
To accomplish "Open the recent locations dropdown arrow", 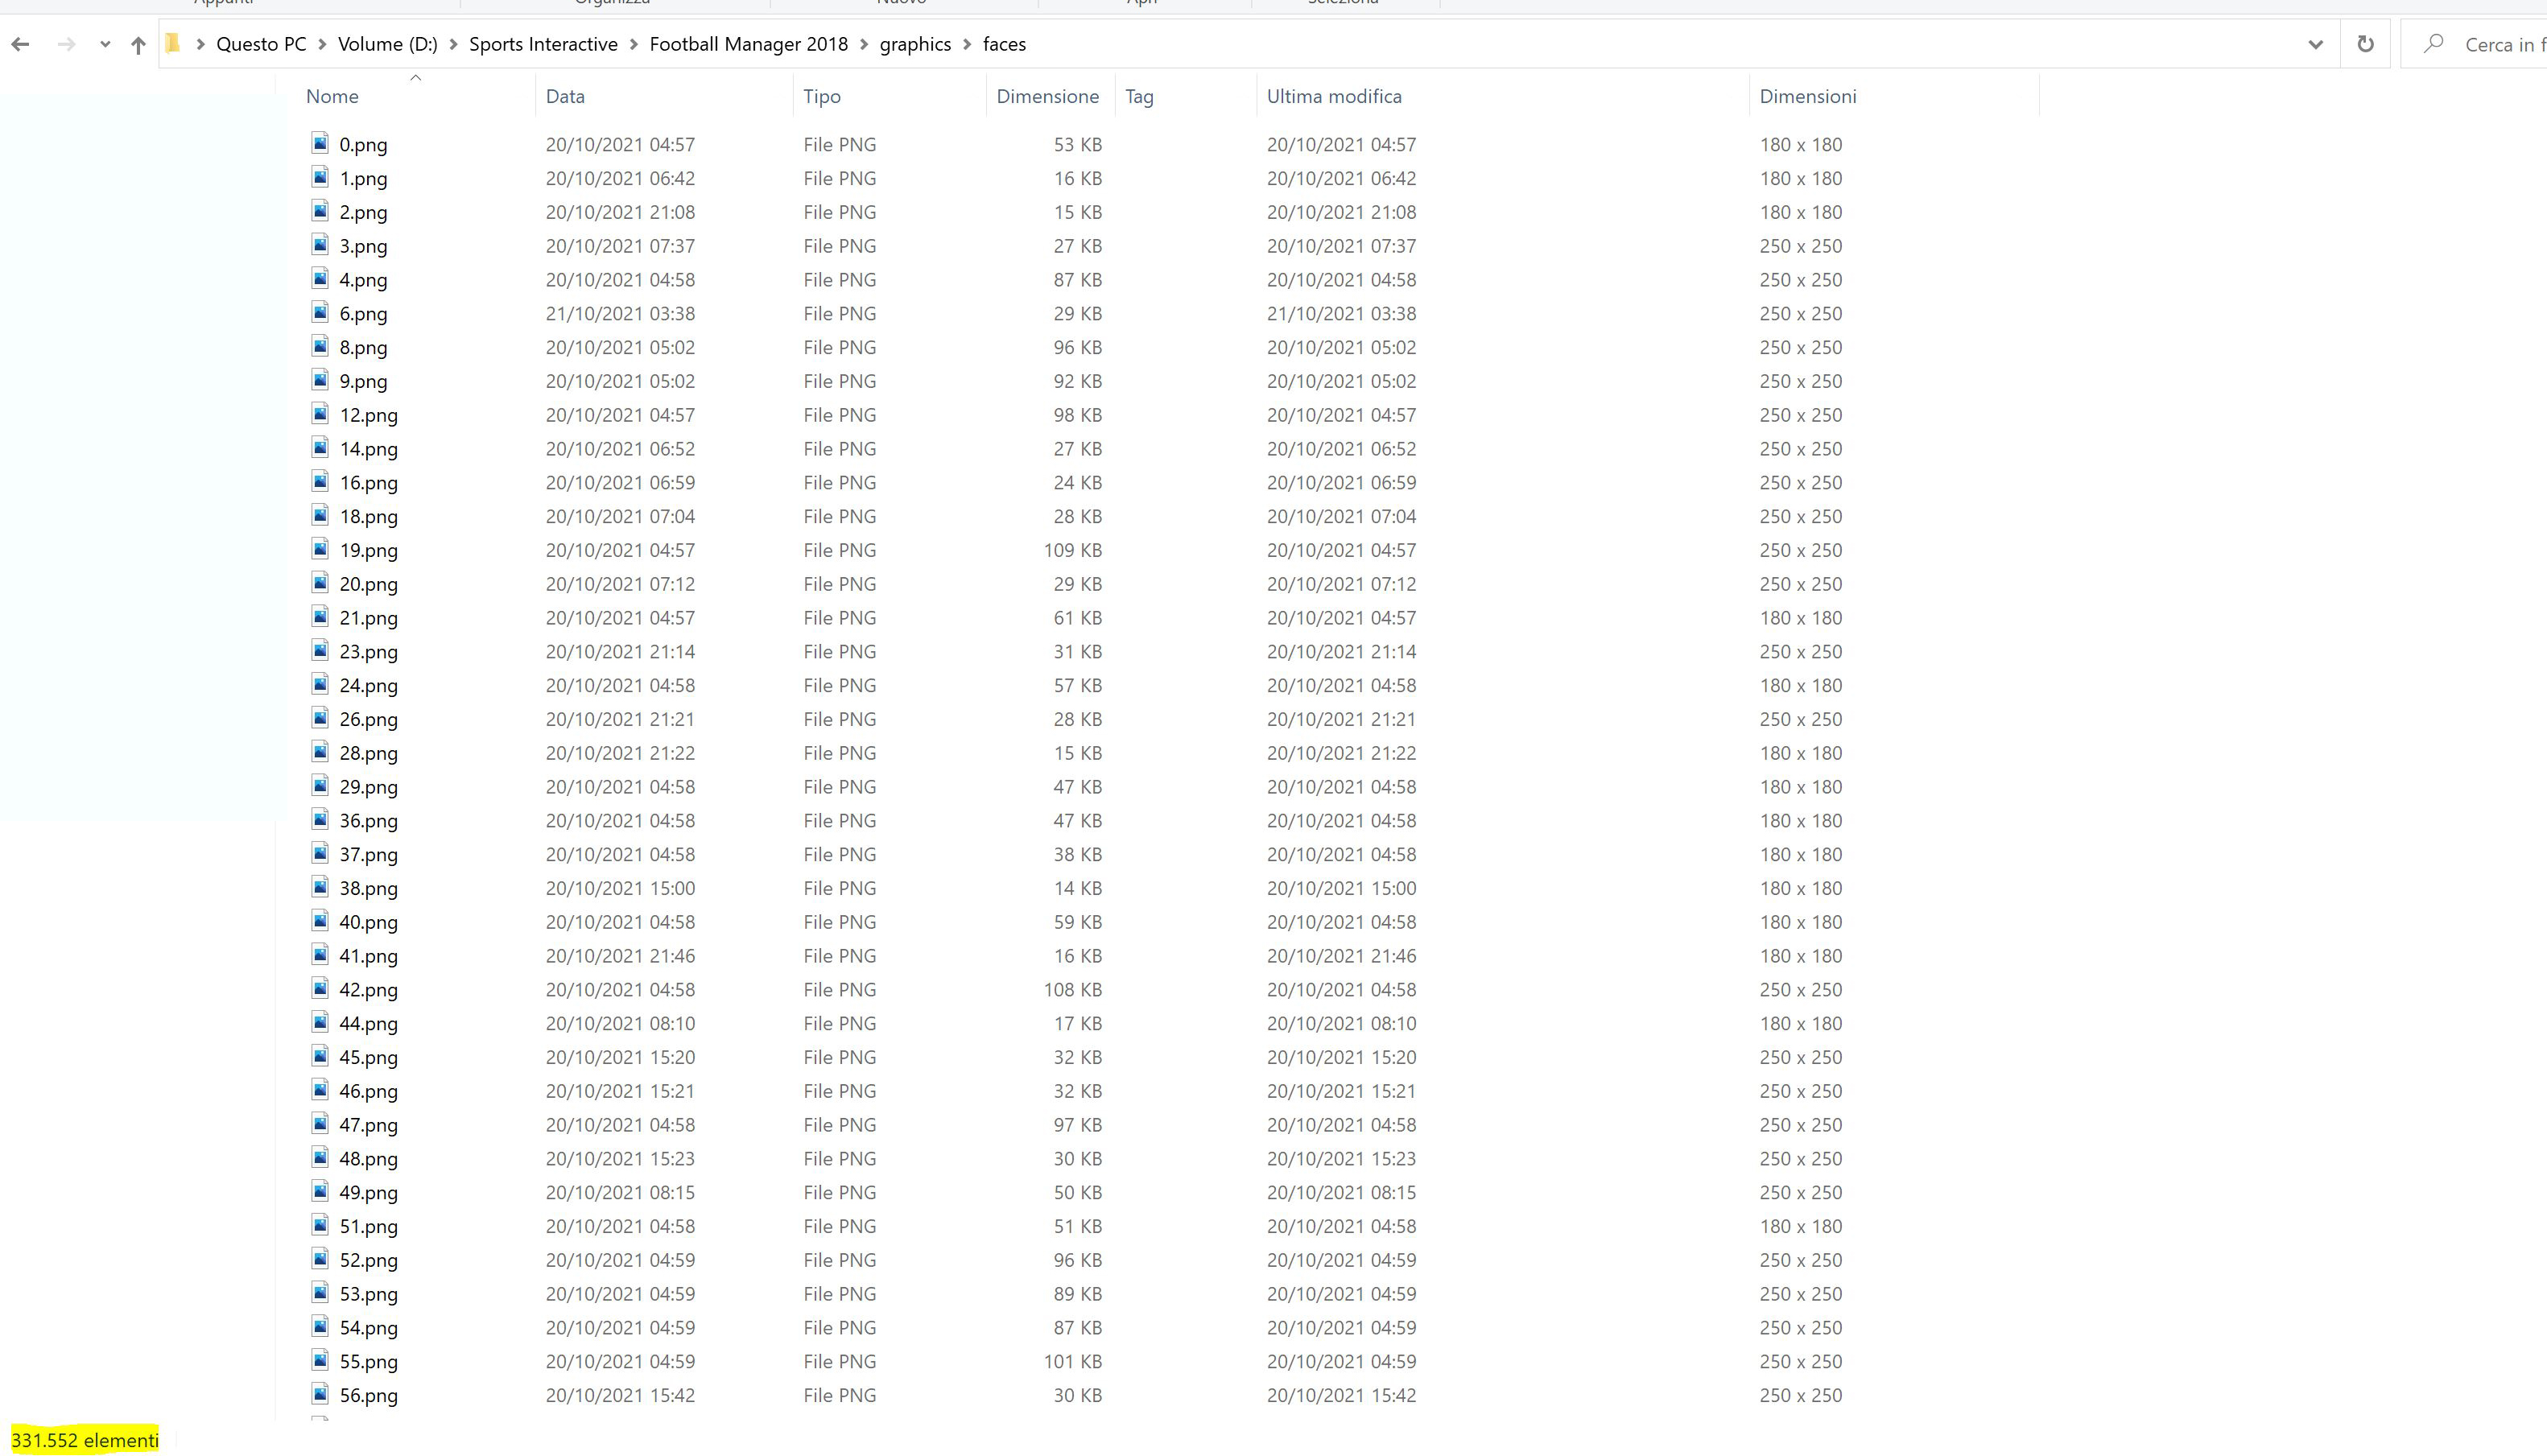I will (x=105, y=44).
